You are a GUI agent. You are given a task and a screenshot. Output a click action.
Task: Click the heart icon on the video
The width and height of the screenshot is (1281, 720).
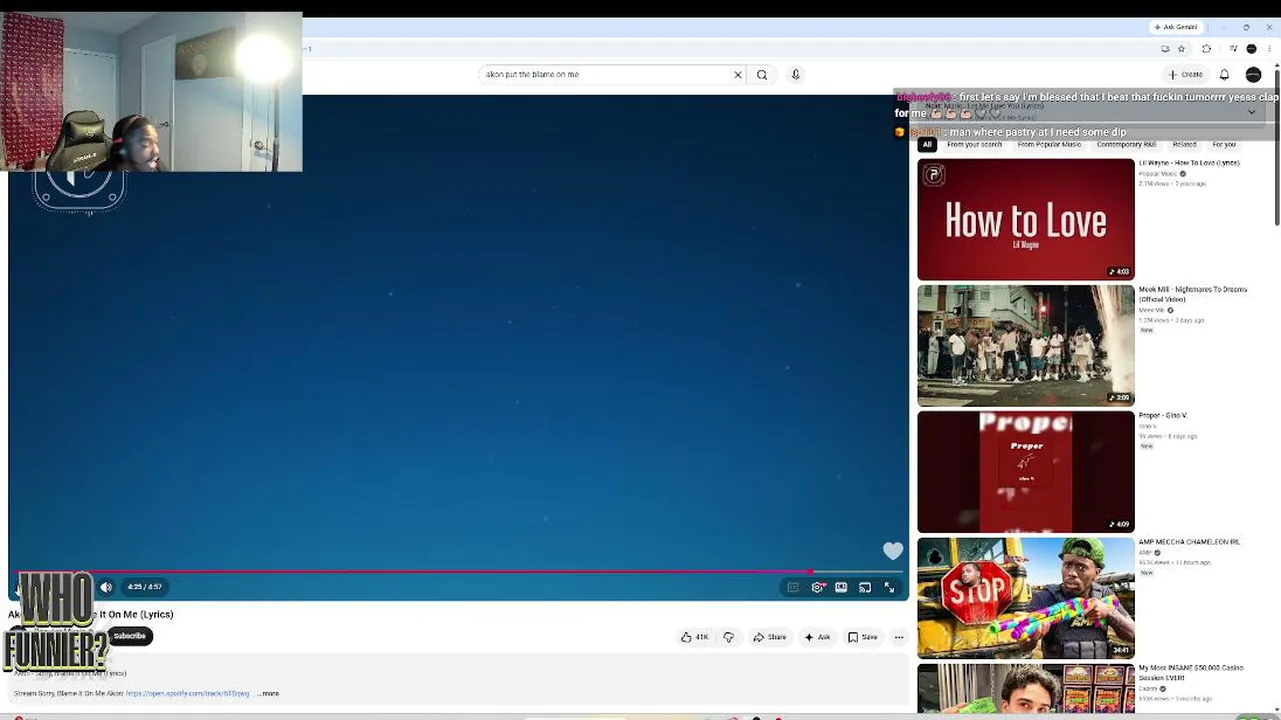tap(893, 551)
